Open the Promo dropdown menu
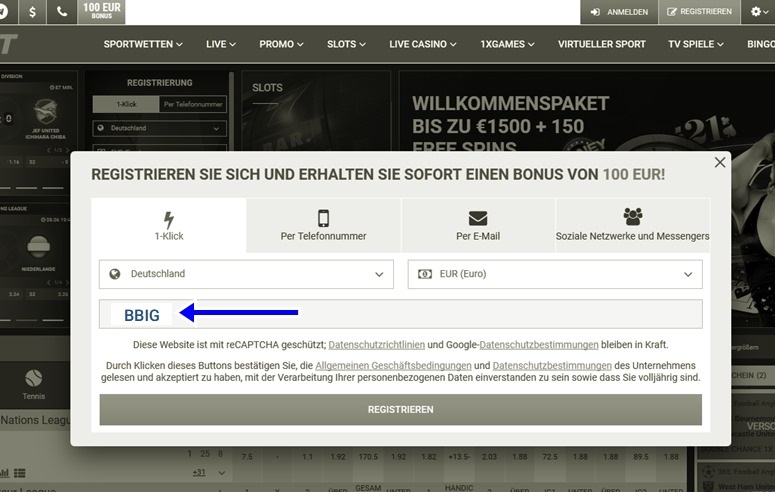The image size is (775, 492). click(x=281, y=45)
